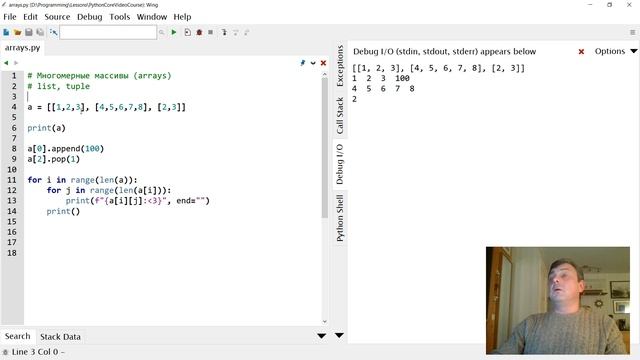Click the magnifier search icon

(x=162, y=32)
